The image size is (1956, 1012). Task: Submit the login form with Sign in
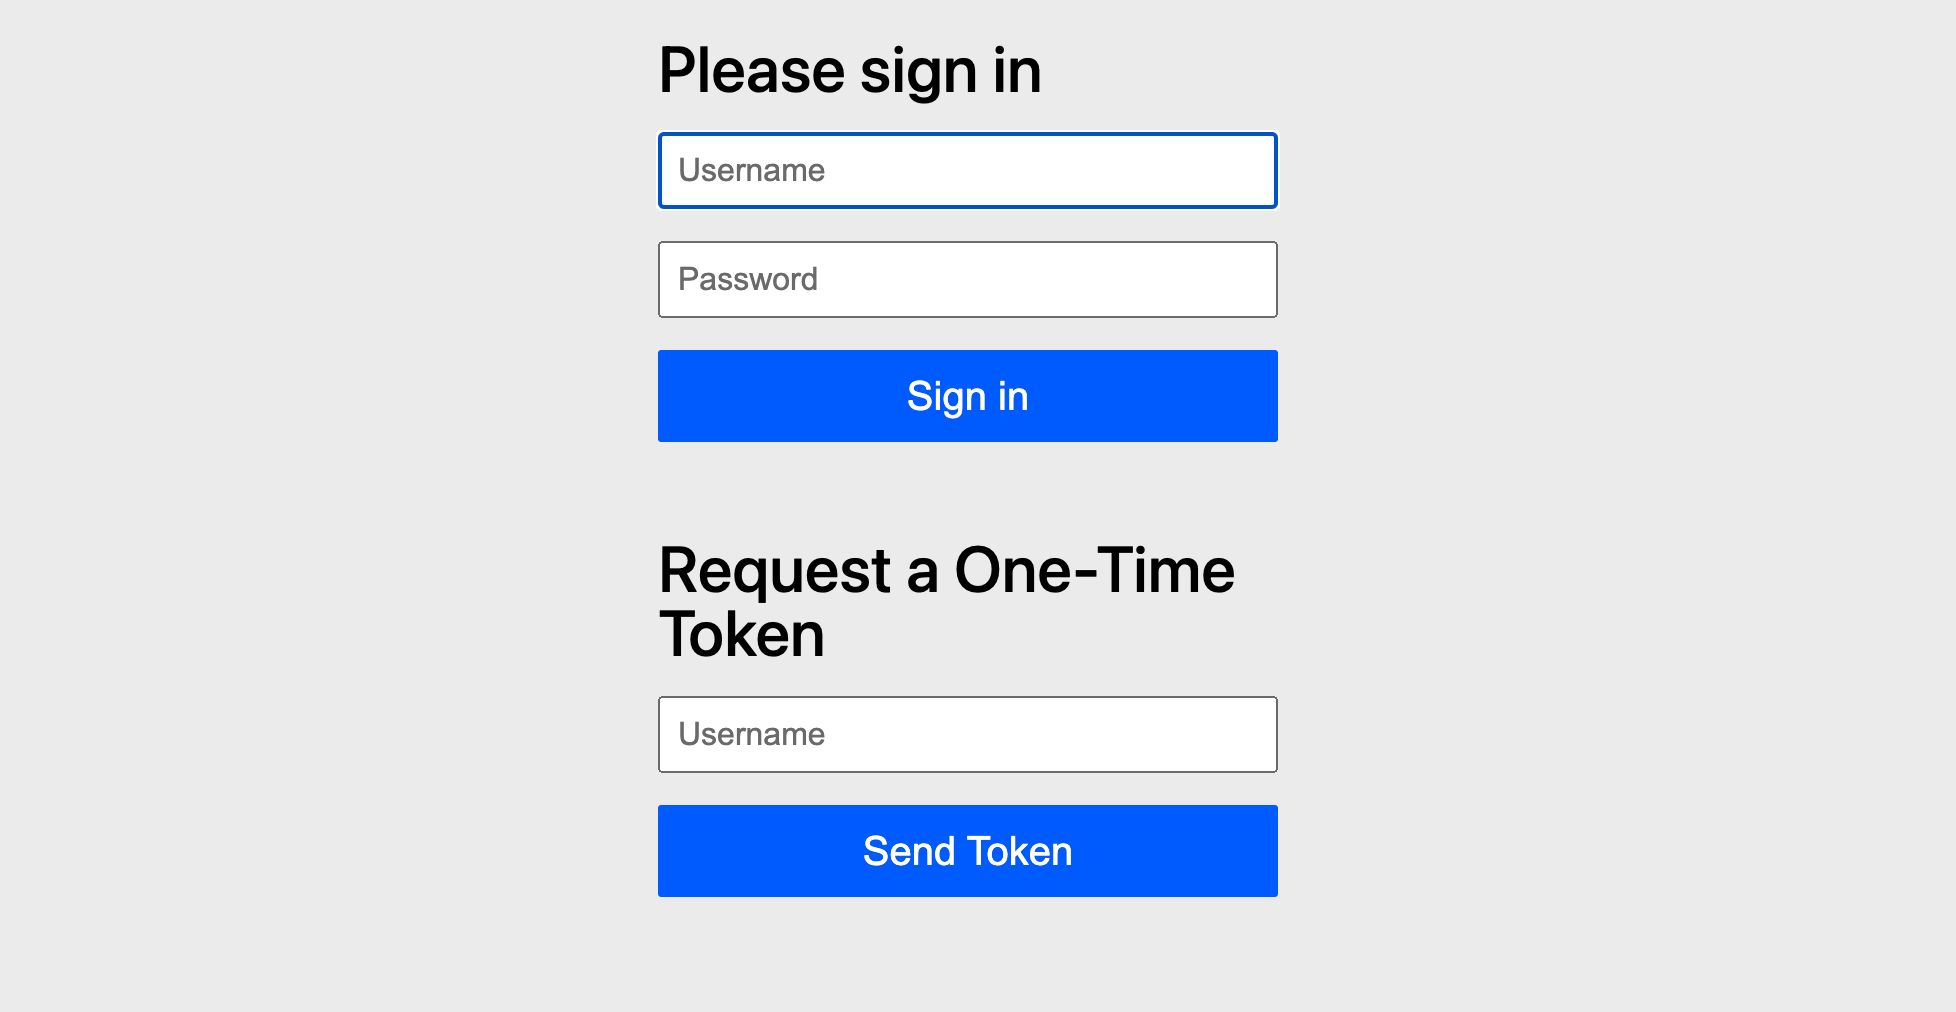click(x=967, y=396)
